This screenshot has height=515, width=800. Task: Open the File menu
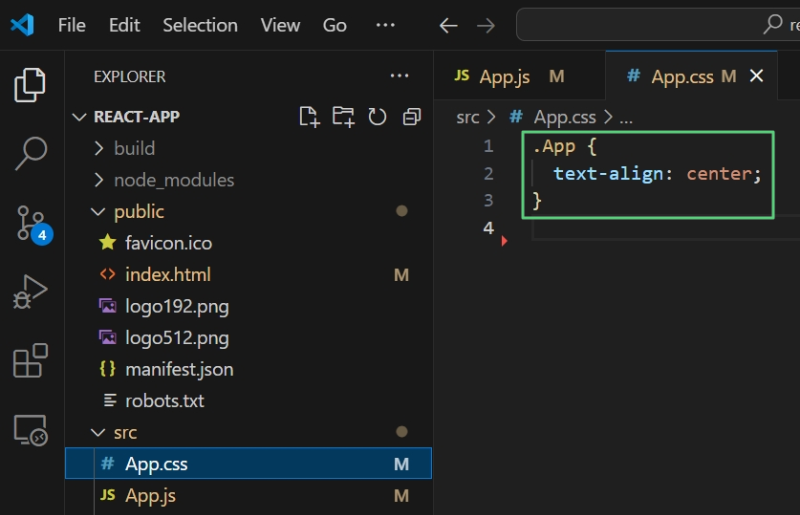[72, 25]
